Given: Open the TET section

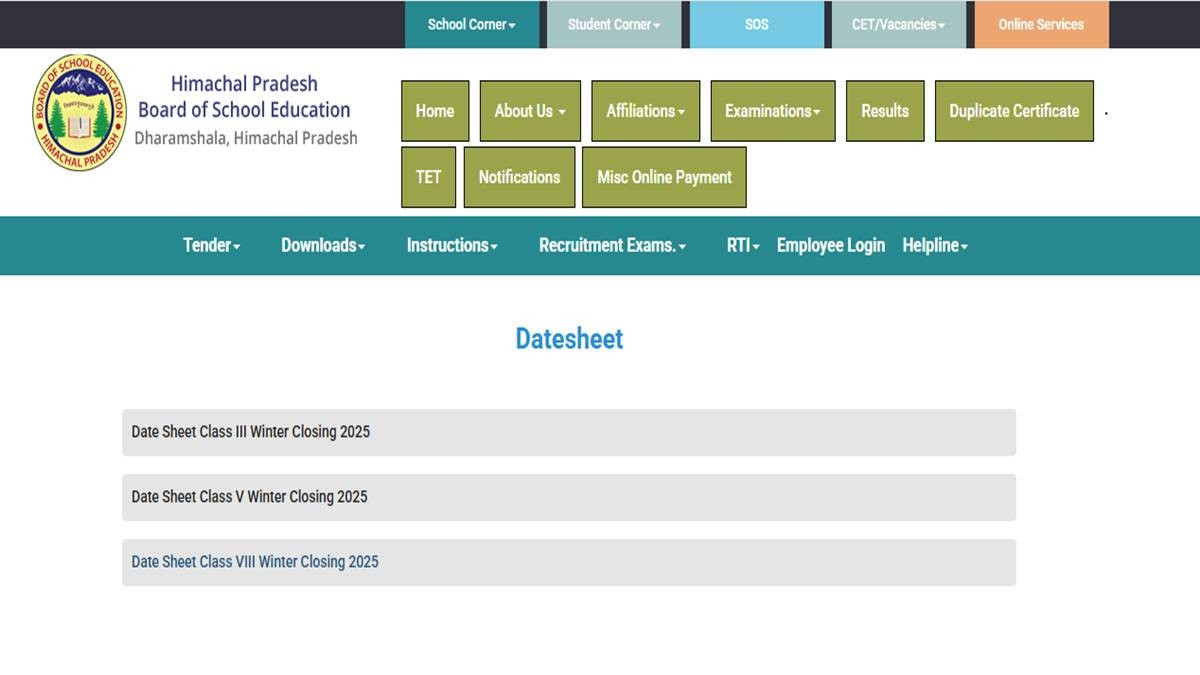Looking at the screenshot, I should pos(428,177).
